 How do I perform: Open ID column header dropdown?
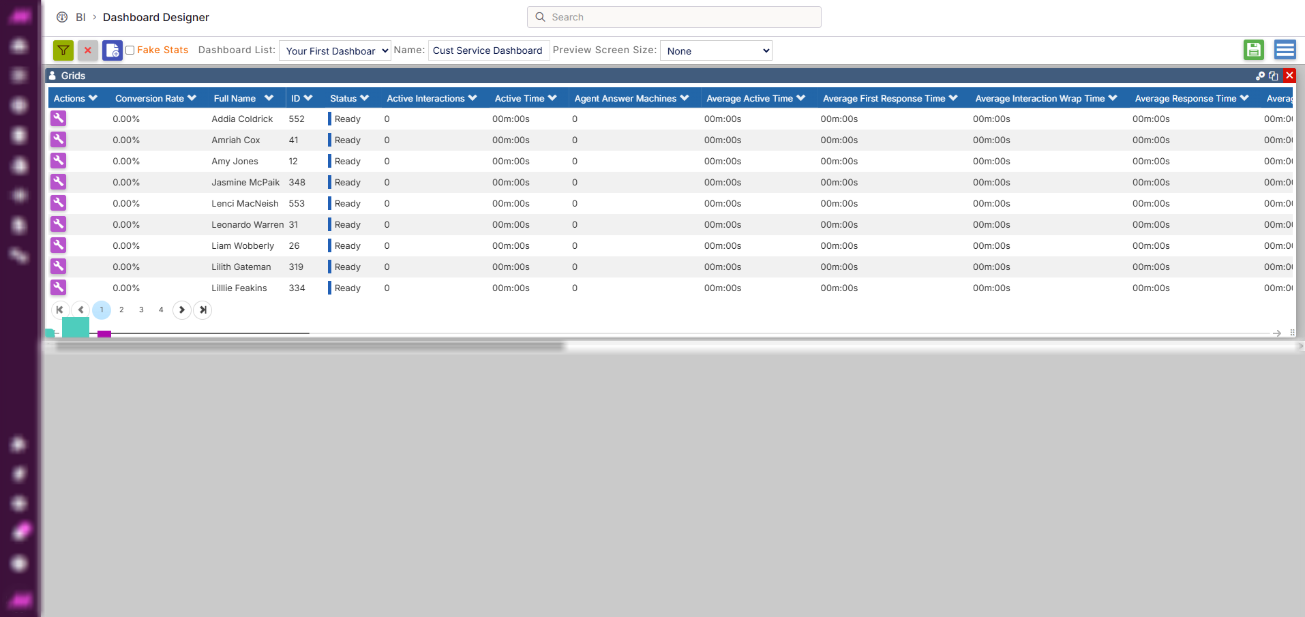coord(308,98)
